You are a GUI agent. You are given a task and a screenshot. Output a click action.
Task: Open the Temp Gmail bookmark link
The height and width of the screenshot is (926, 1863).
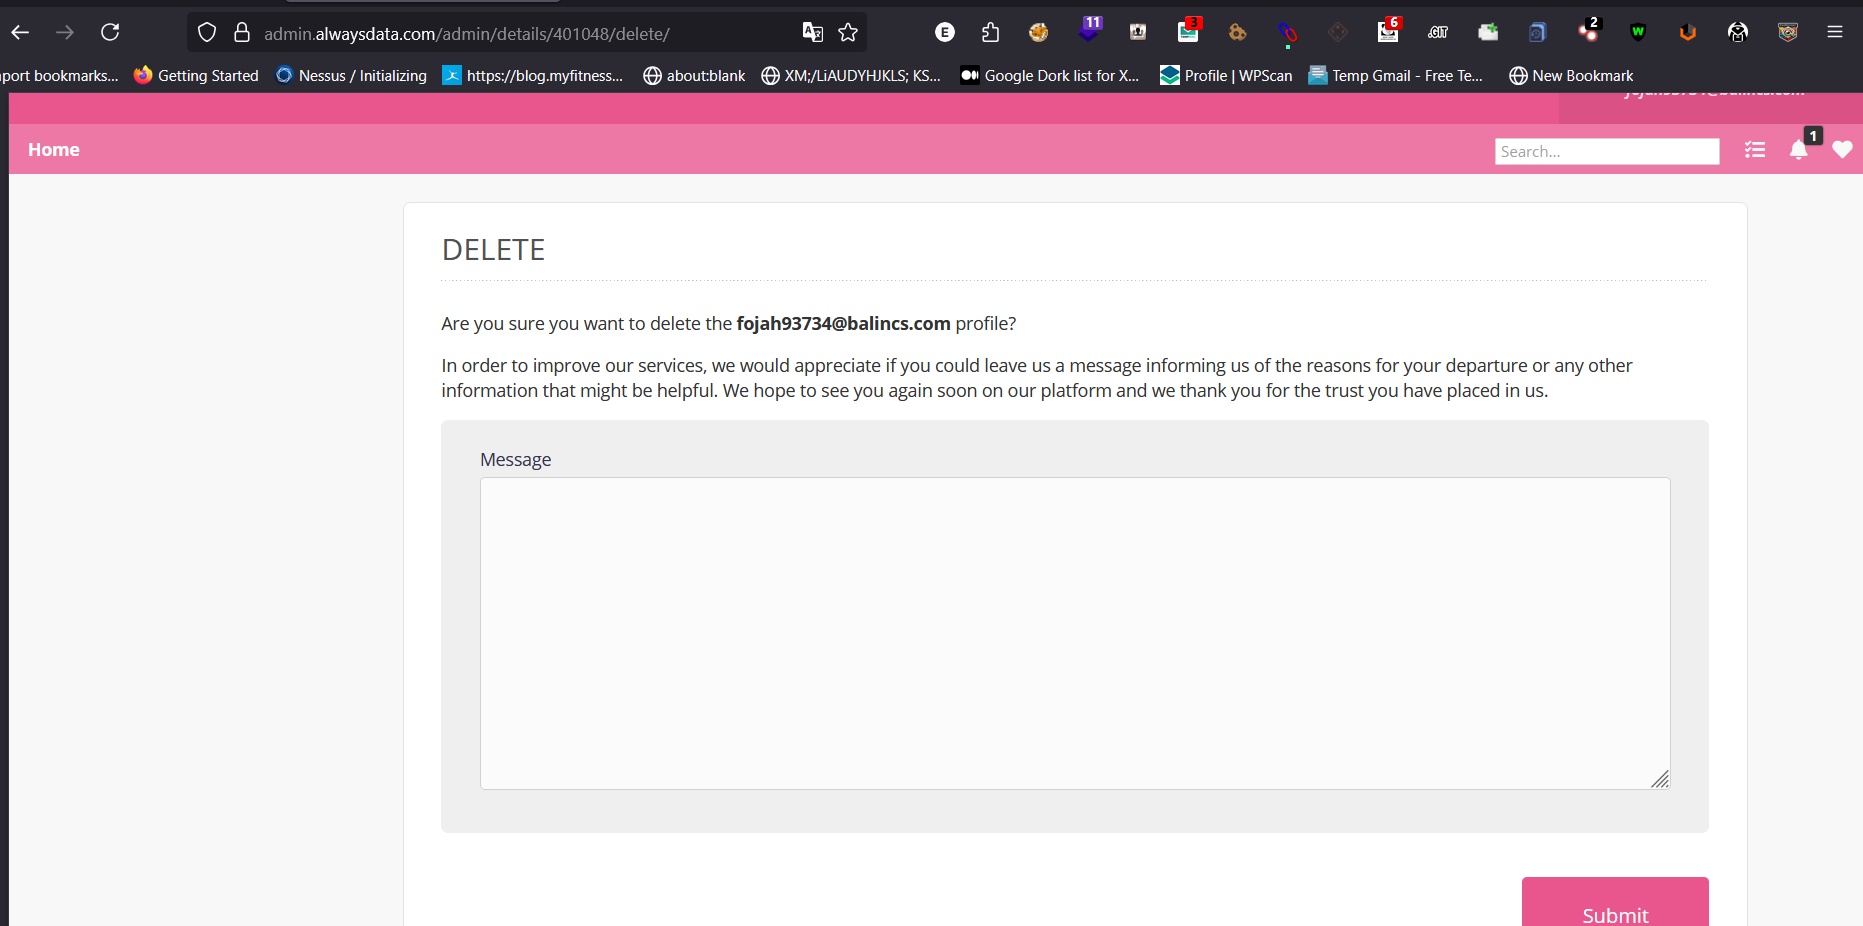point(1396,76)
